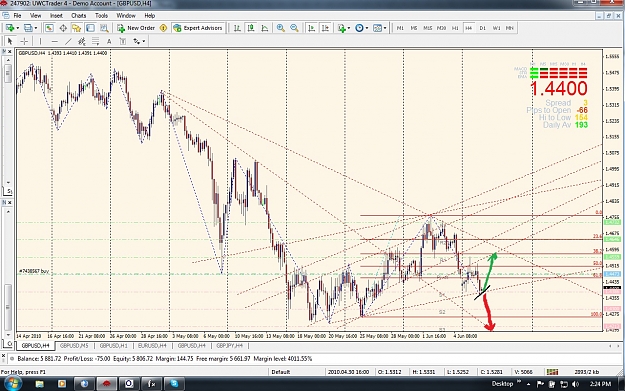Toggle the Terminal window icon
The height and width of the screenshot is (391, 625).
point(90,28)
